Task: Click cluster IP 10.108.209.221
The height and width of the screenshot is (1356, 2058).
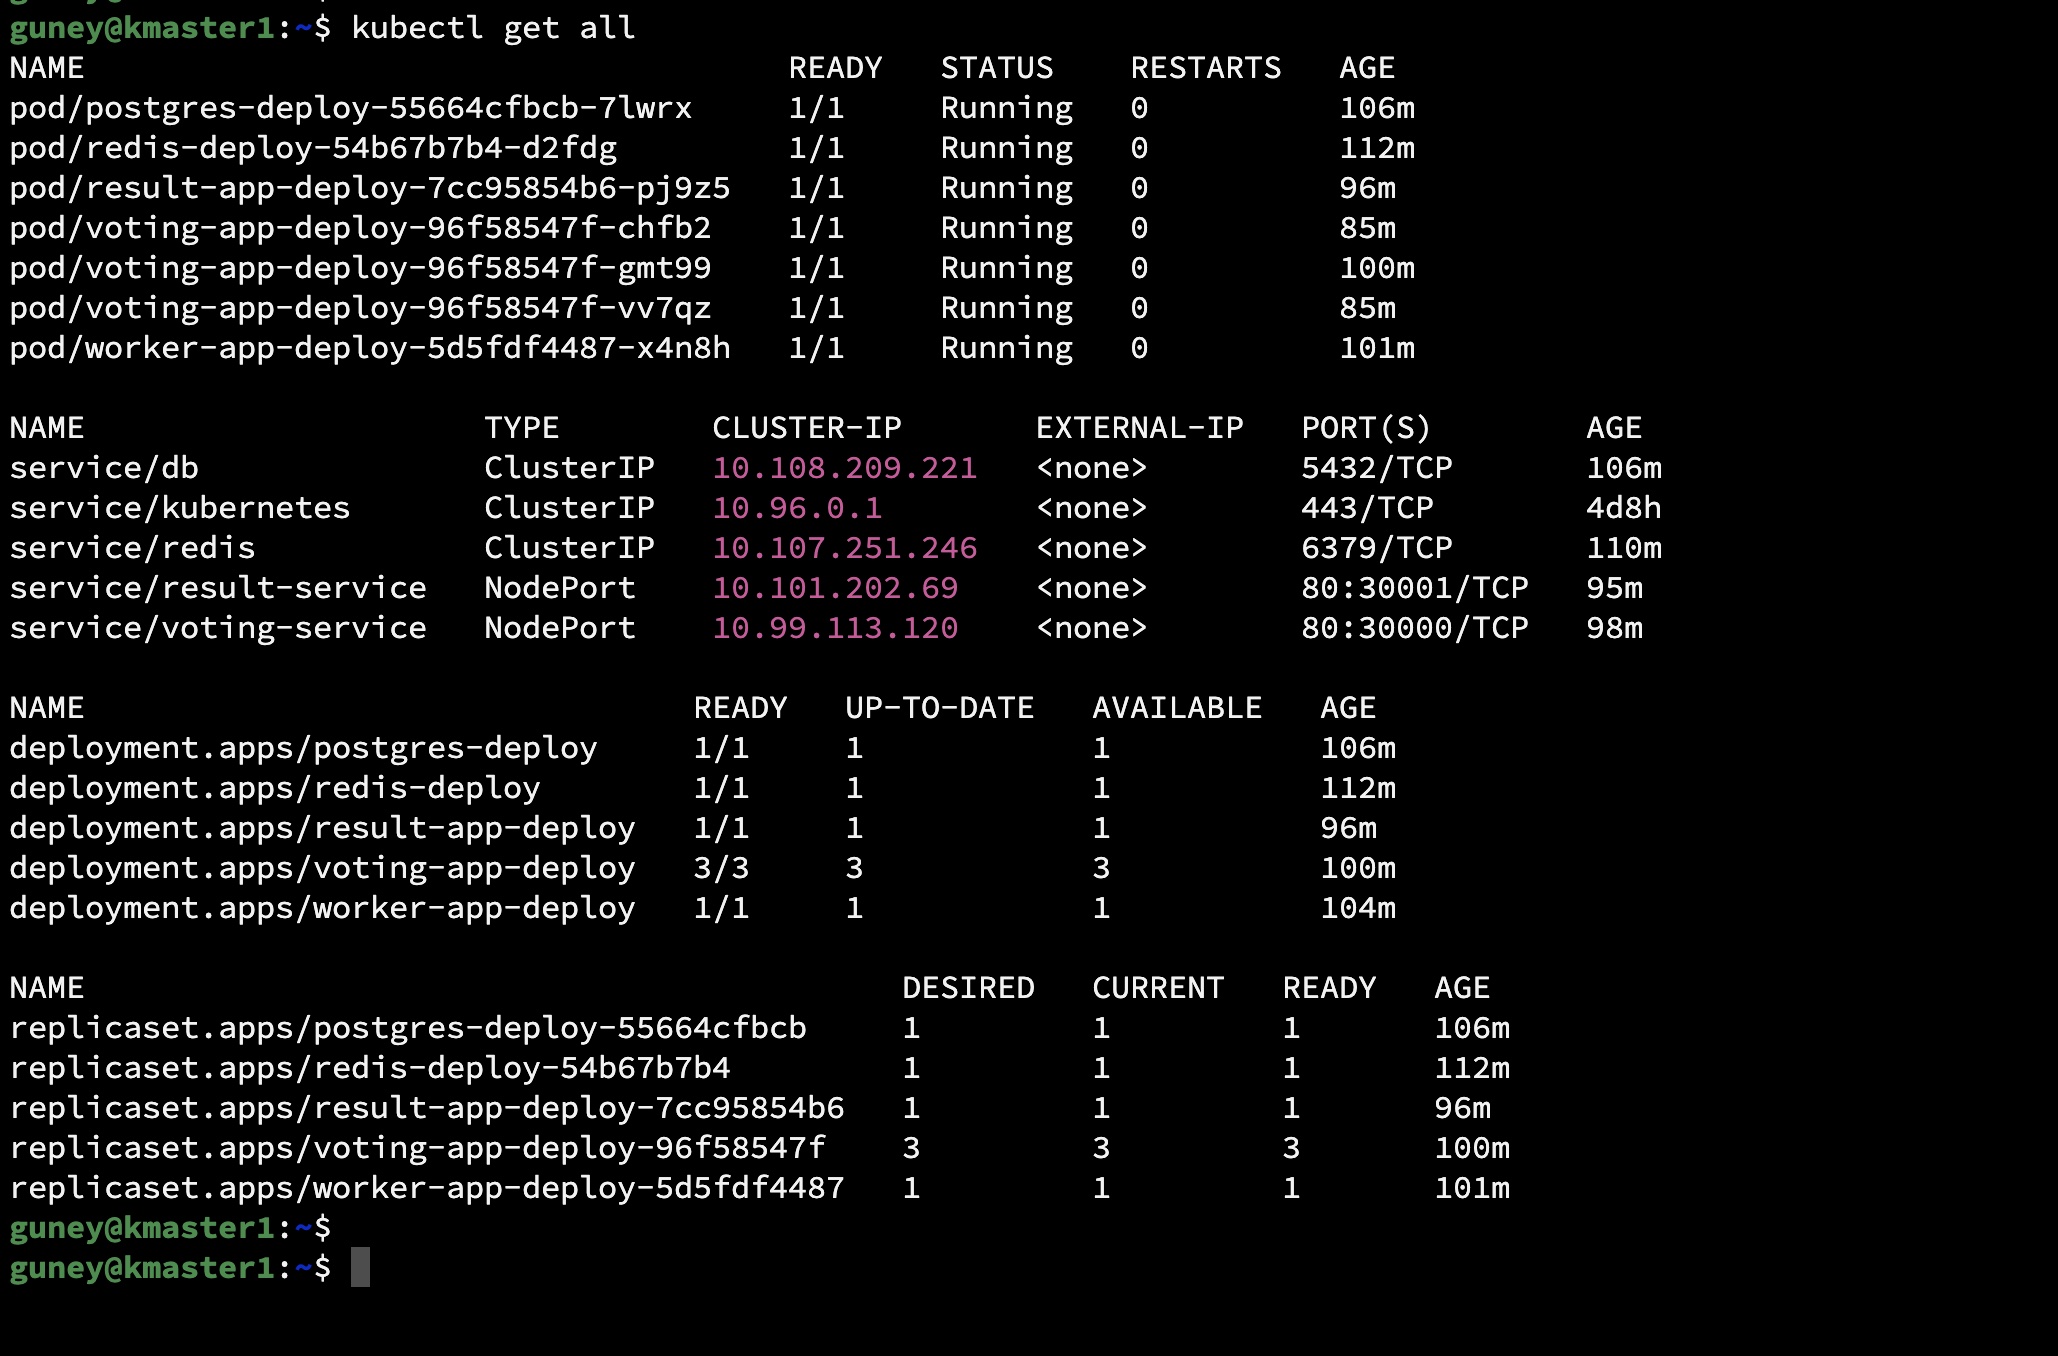Action: (x=845, y=468)
